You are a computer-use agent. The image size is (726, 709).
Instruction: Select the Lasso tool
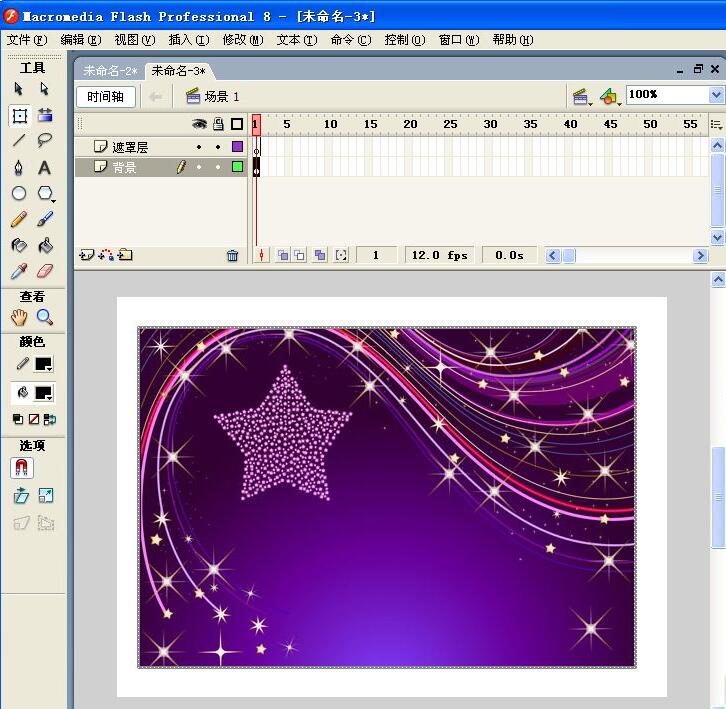pos(44,140)
